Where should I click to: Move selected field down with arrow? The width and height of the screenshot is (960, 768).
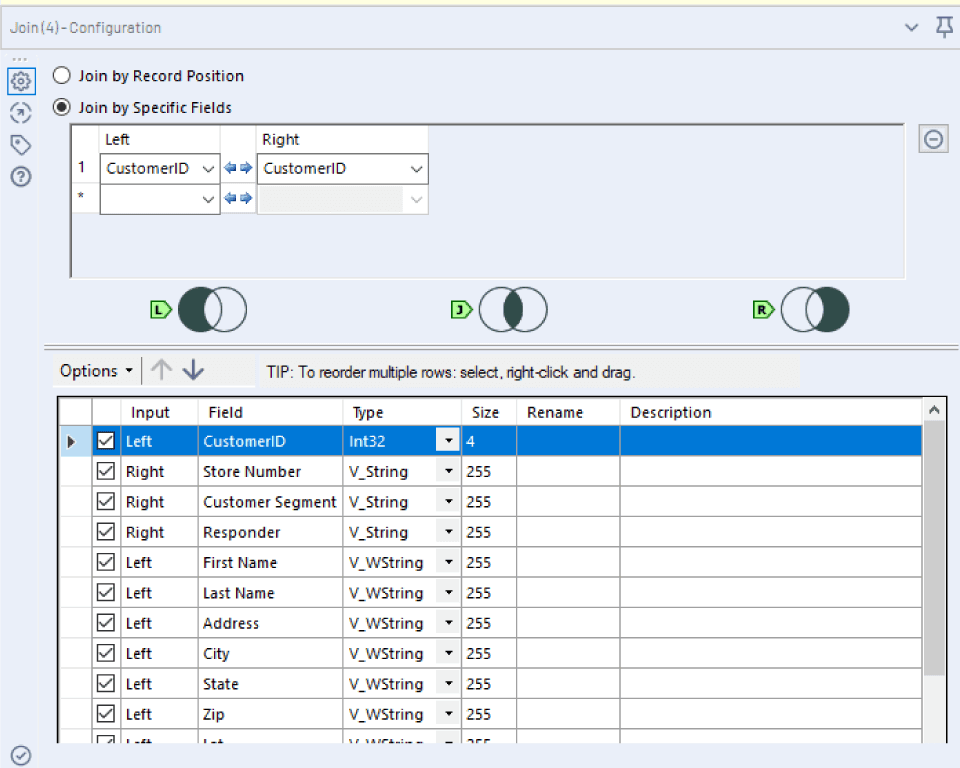click(x=193, y=371)
